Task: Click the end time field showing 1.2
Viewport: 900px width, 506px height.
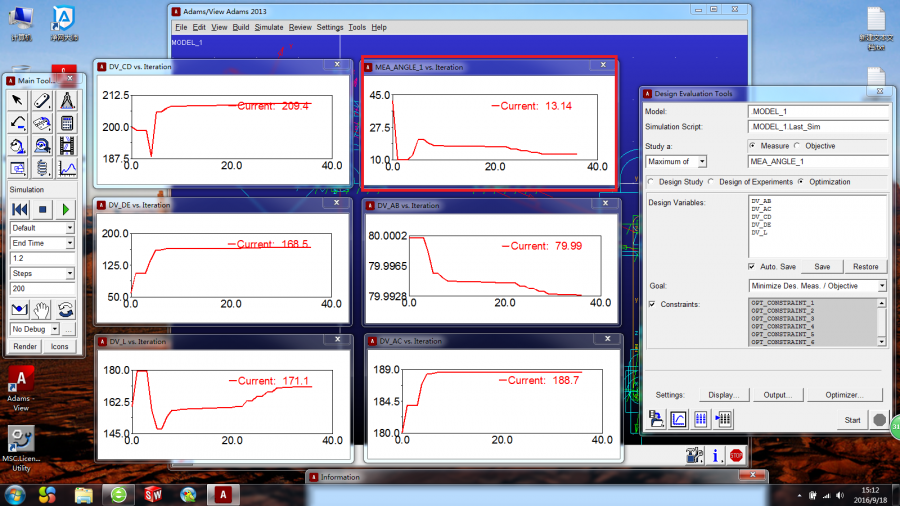Action: pyautogui.click(x=42, y=258)
